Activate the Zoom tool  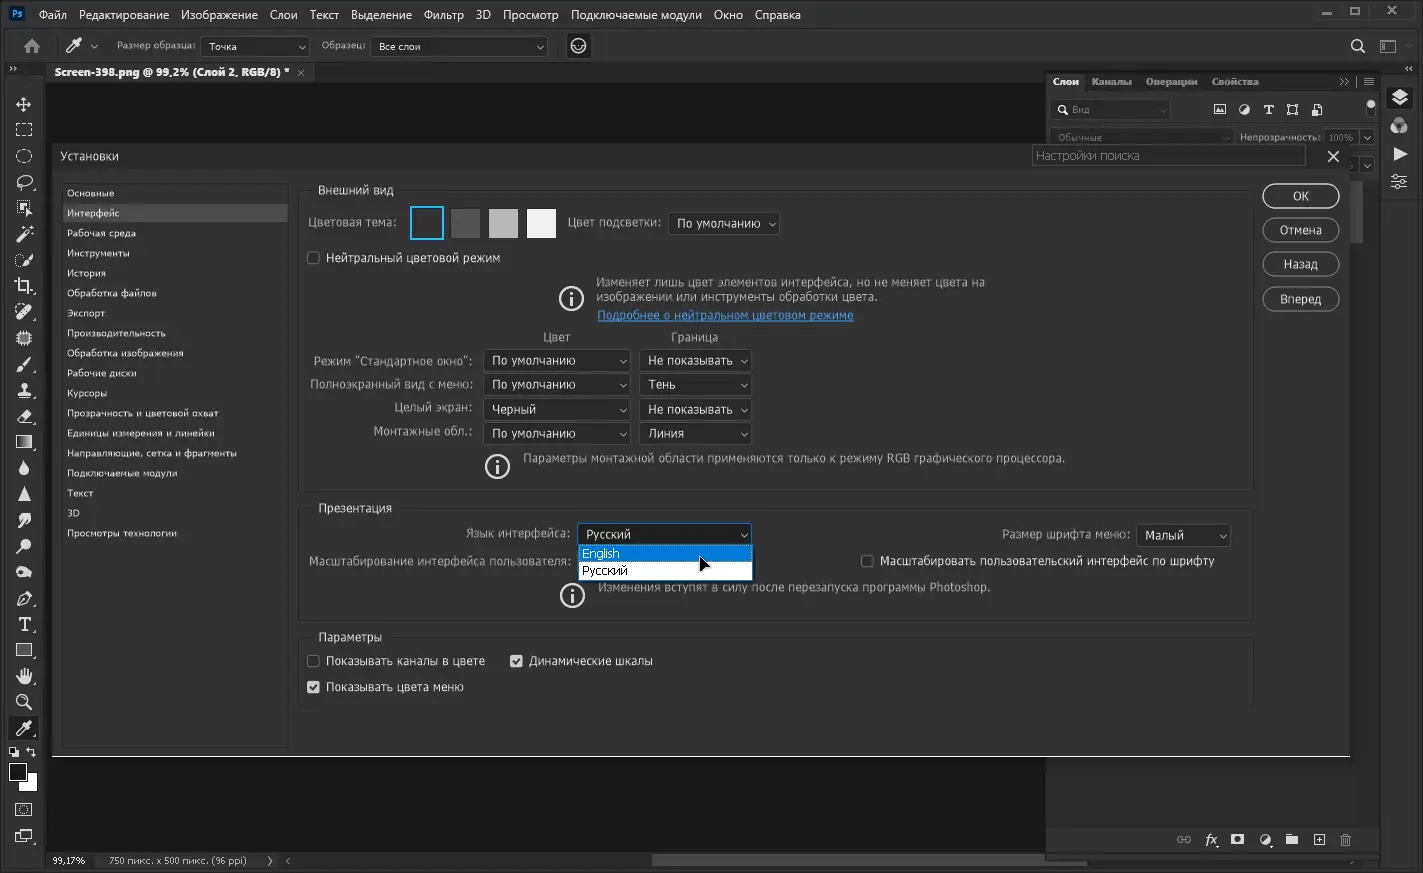click(24, 702)
